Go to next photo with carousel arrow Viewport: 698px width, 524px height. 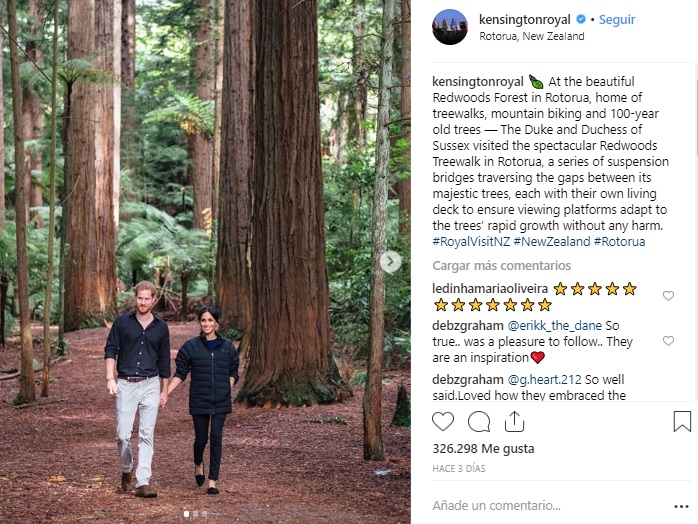click(391, 262)
